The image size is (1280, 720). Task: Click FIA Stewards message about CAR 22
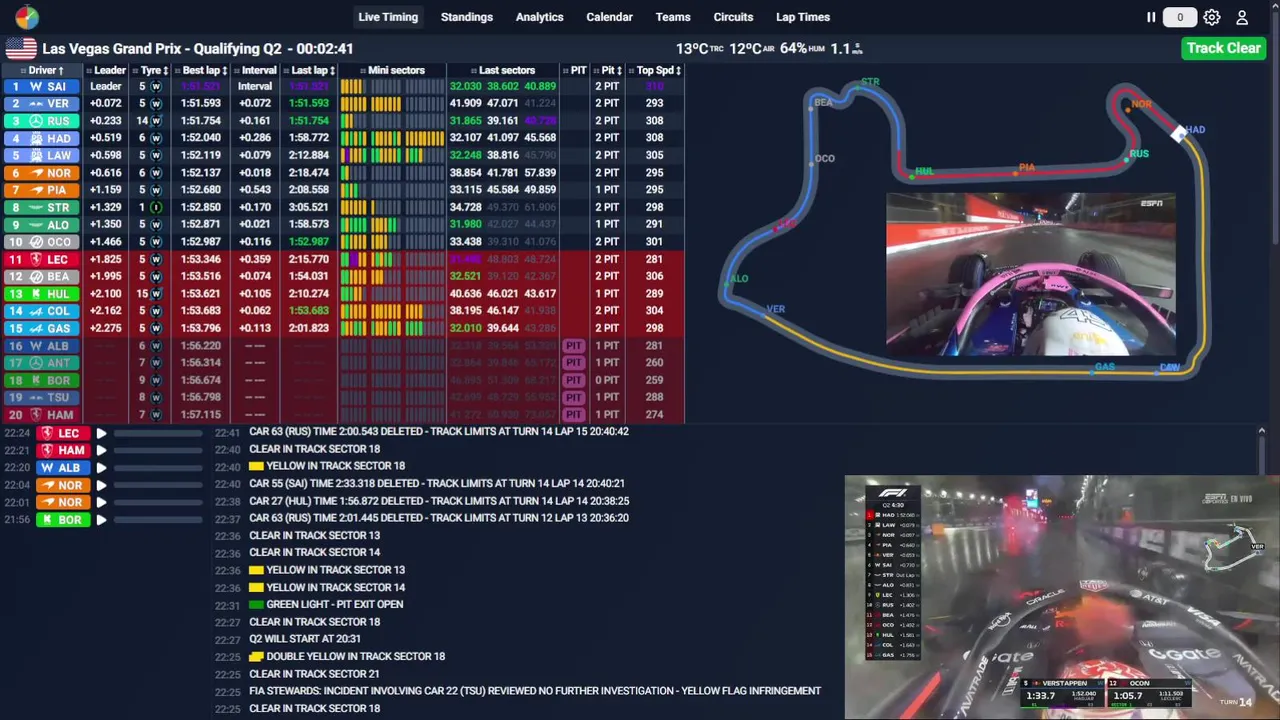click(535, 691)
